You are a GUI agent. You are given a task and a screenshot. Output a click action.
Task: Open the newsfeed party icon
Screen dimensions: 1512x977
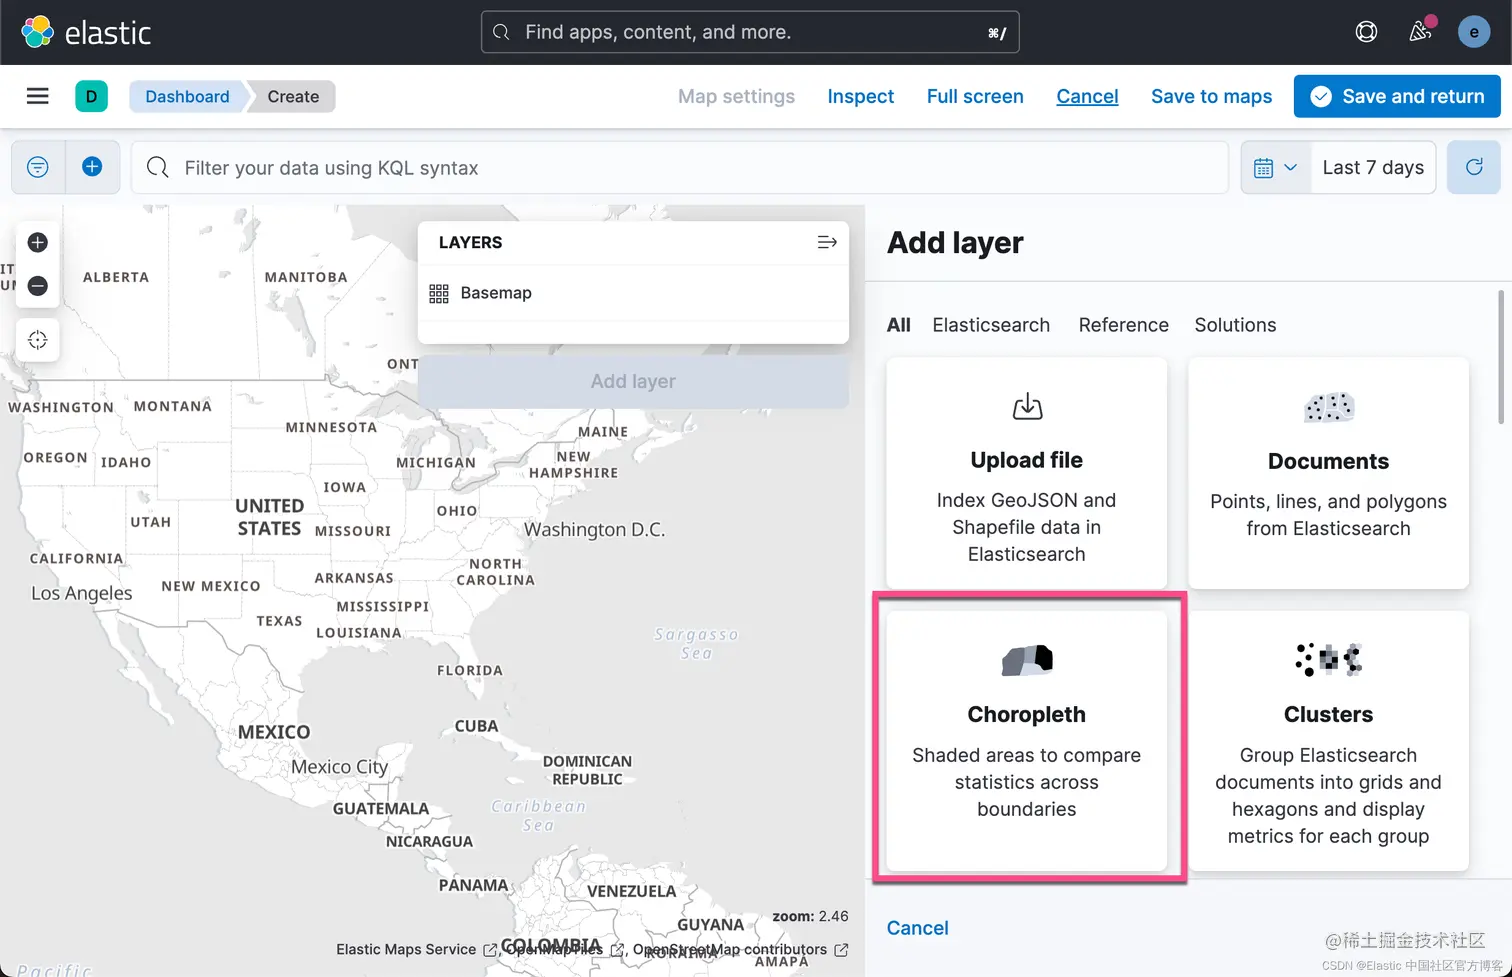(1420, 32)
